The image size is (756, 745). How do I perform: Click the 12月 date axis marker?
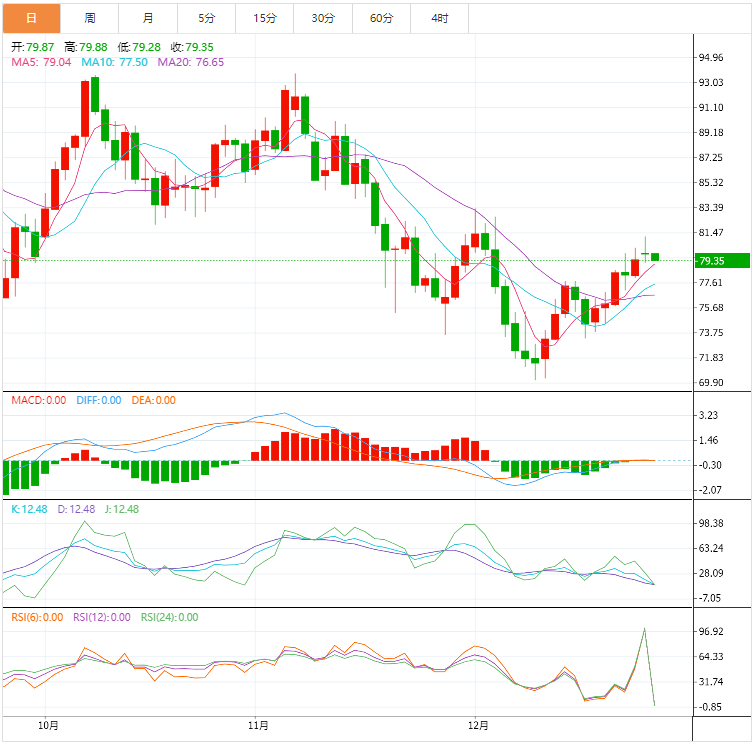click(480, 724)
